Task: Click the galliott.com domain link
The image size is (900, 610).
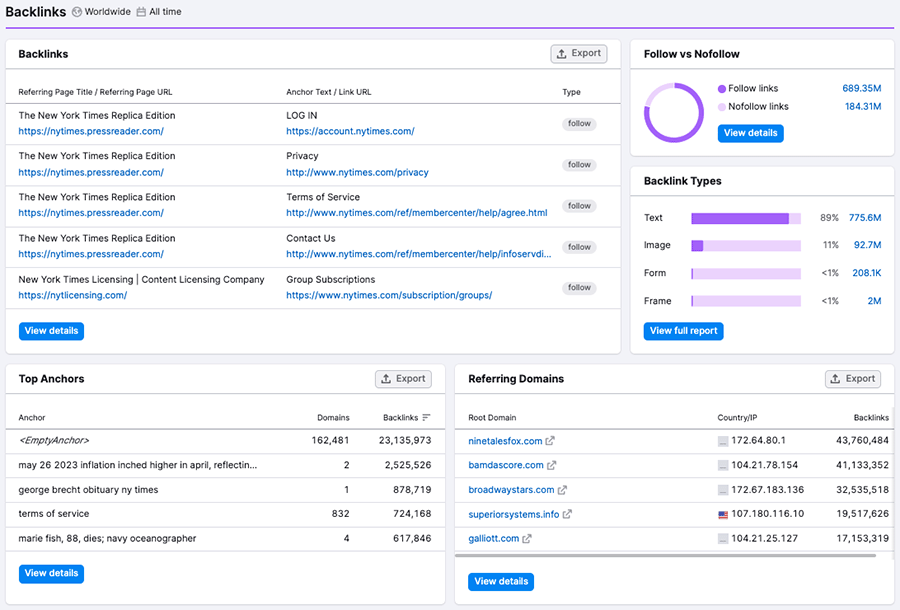Action: (x=494, y=539)
